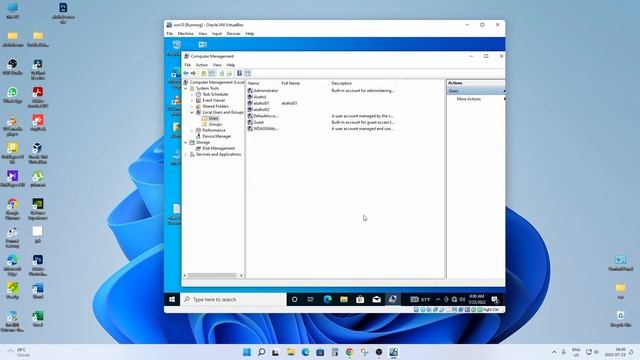The width and height of the screenshot is (640, 360).
Task: Select the Administrator user row
Action: click(x=321, y=91)
